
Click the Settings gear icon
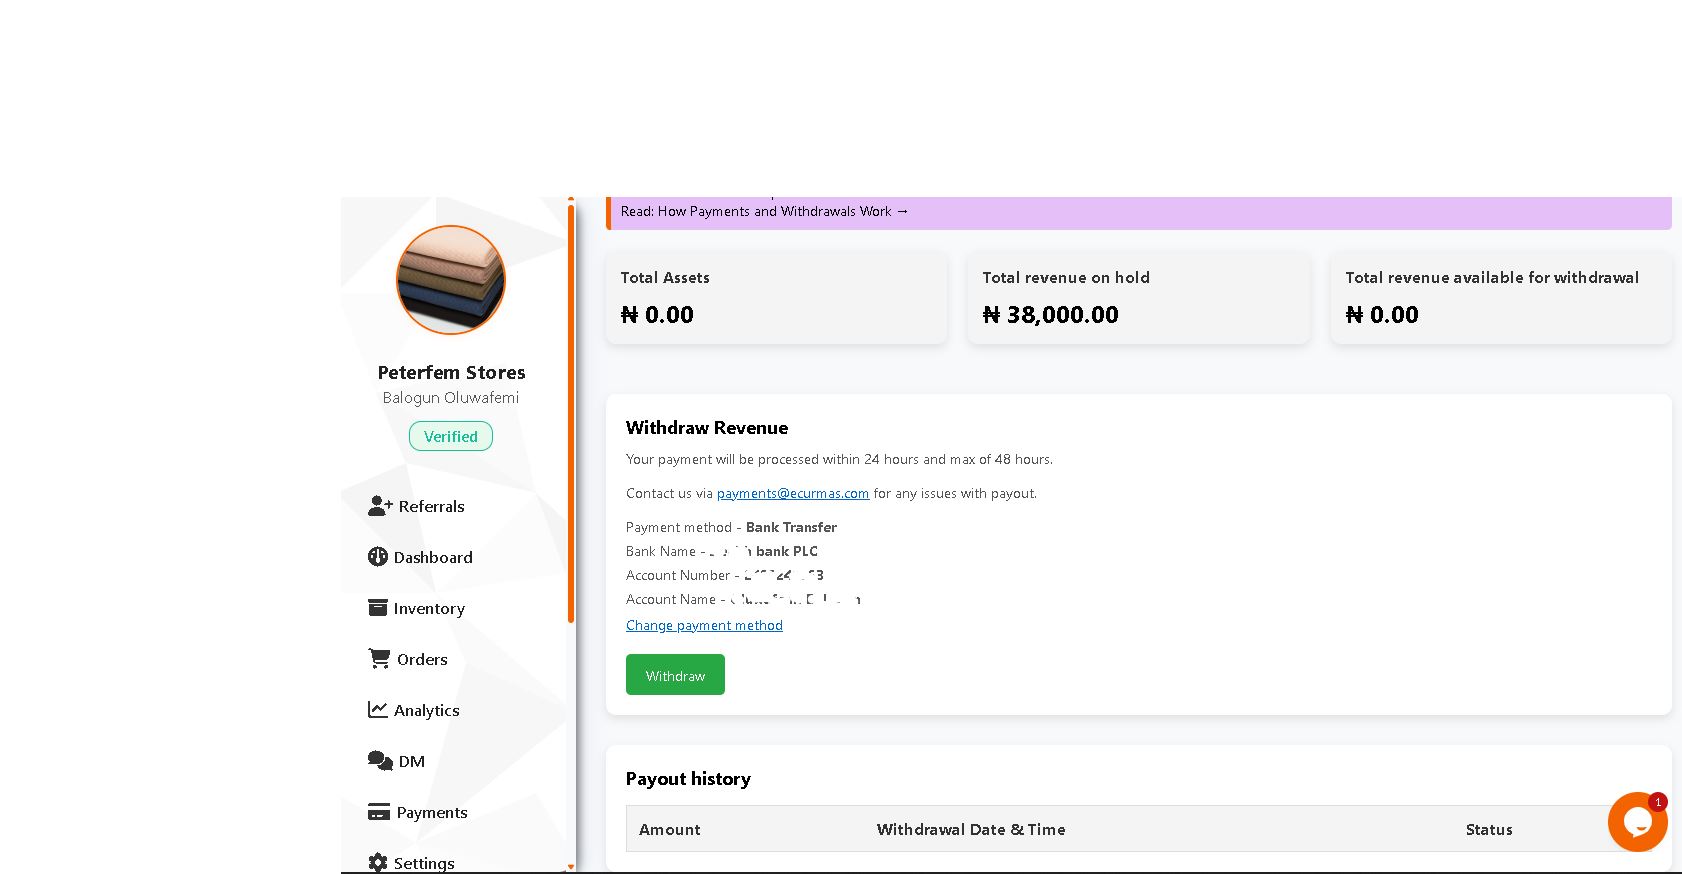pyautogui.click(x=377, y=862)
